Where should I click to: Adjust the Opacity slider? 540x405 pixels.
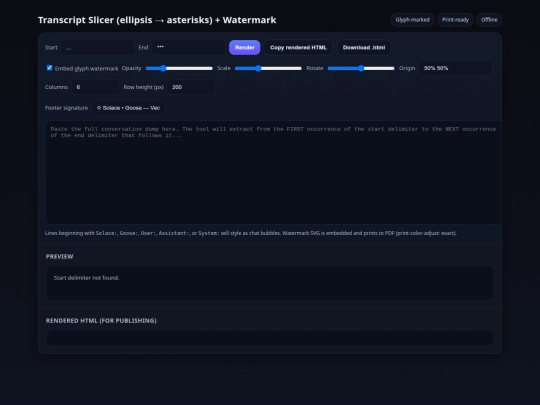179,68
